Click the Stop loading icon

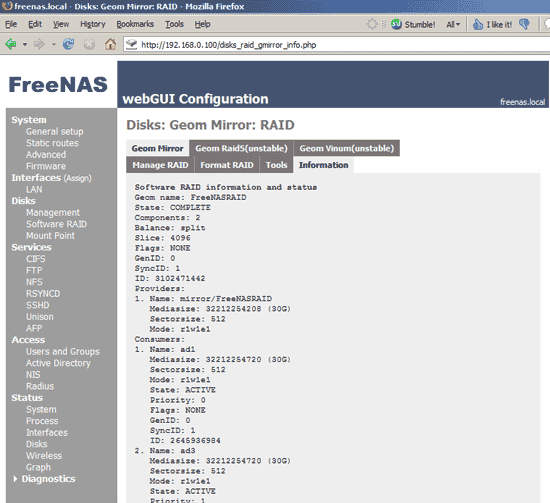(x=89, y=44)
